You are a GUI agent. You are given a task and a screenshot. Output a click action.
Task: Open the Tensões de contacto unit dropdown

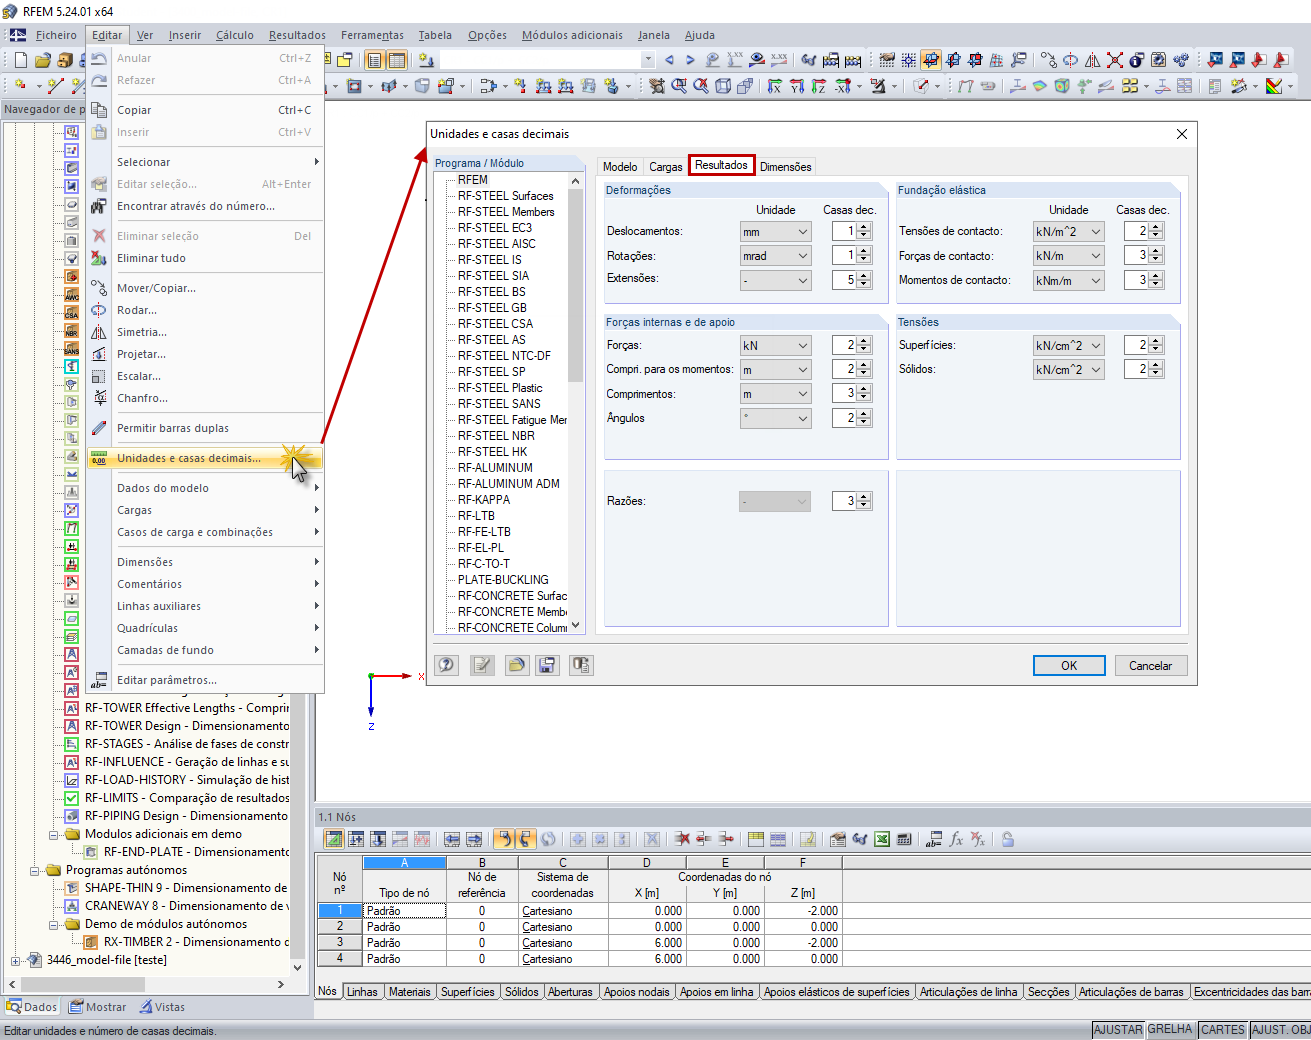1068,231
